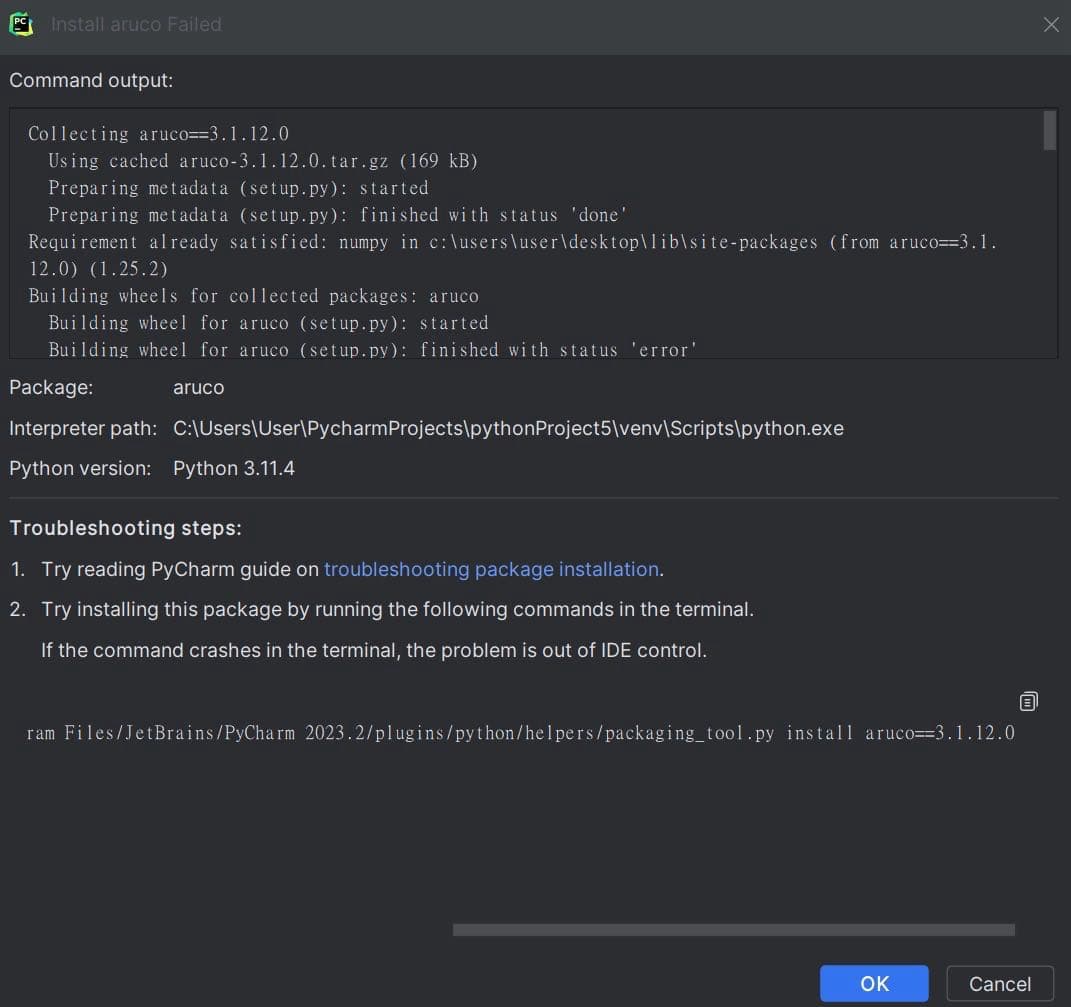Screen dimensions: 1071x1007
Task: Click the horizontal scrollbar above OK
Action: click(x=733, y=929)
